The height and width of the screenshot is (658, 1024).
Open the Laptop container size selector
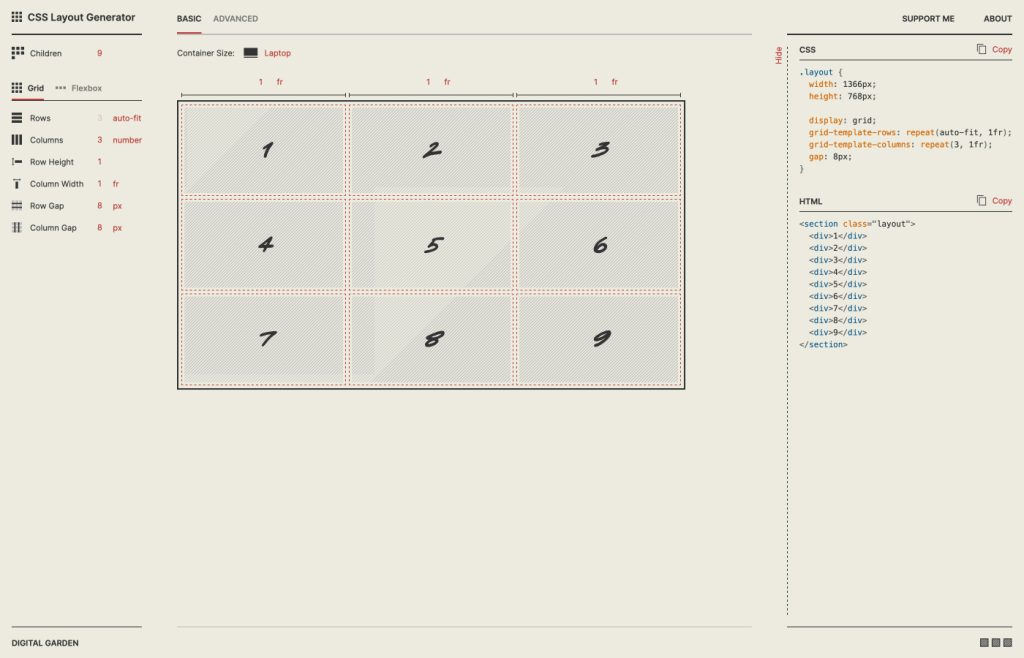click(x=279, y=53)
